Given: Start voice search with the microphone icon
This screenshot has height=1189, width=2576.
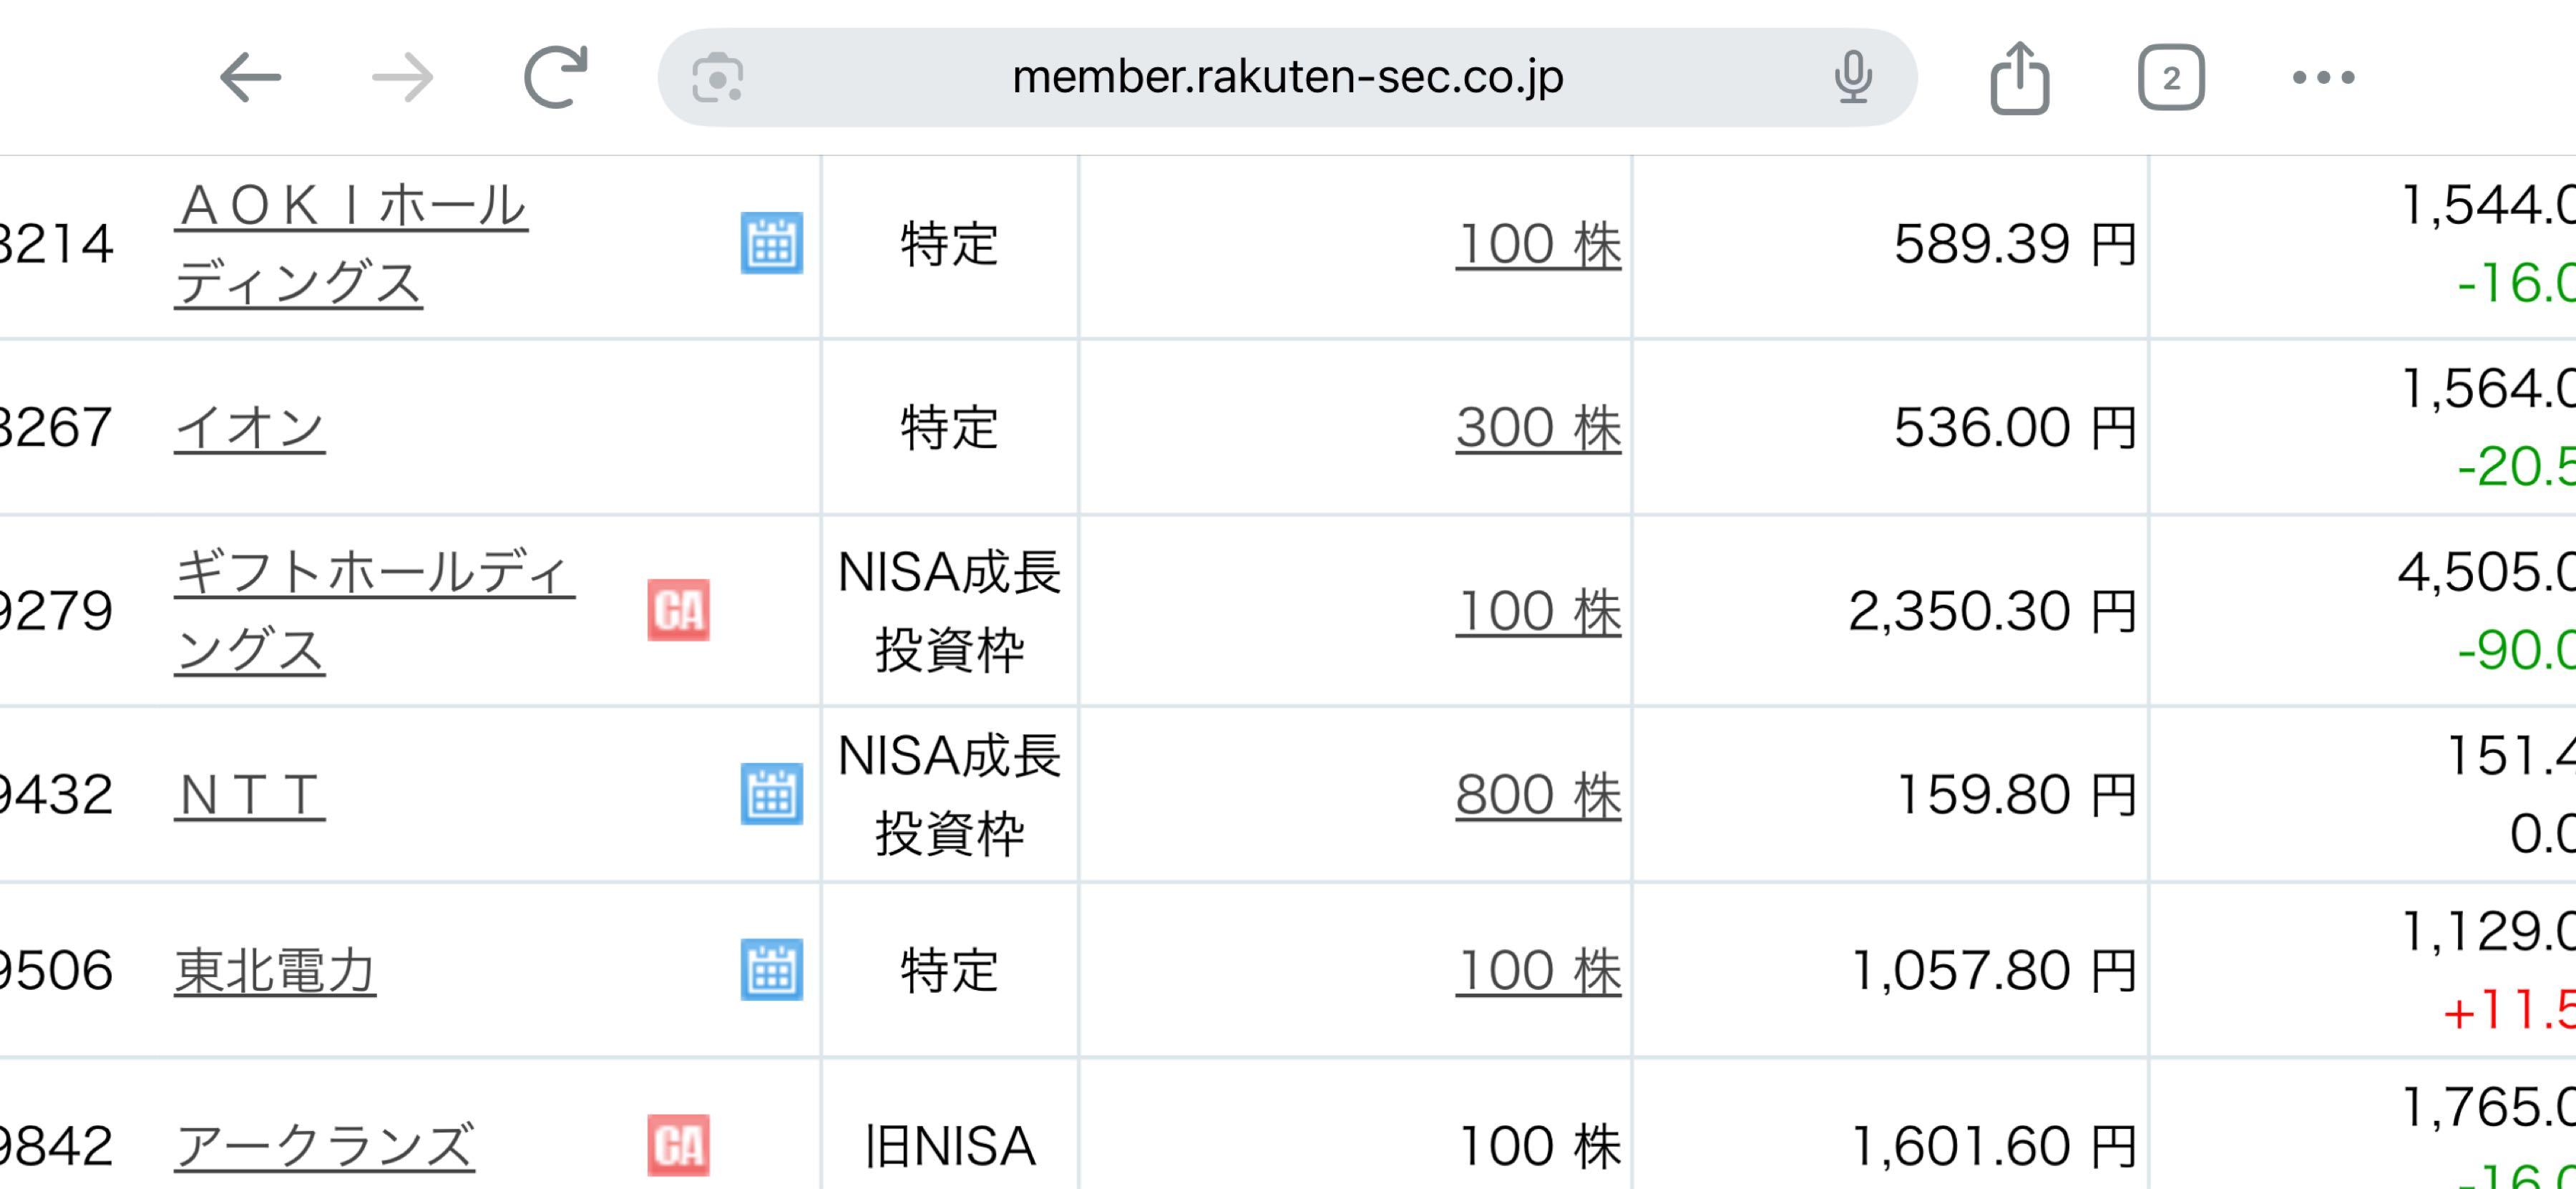Looking at the screenshot, I should pos(1852,78).
